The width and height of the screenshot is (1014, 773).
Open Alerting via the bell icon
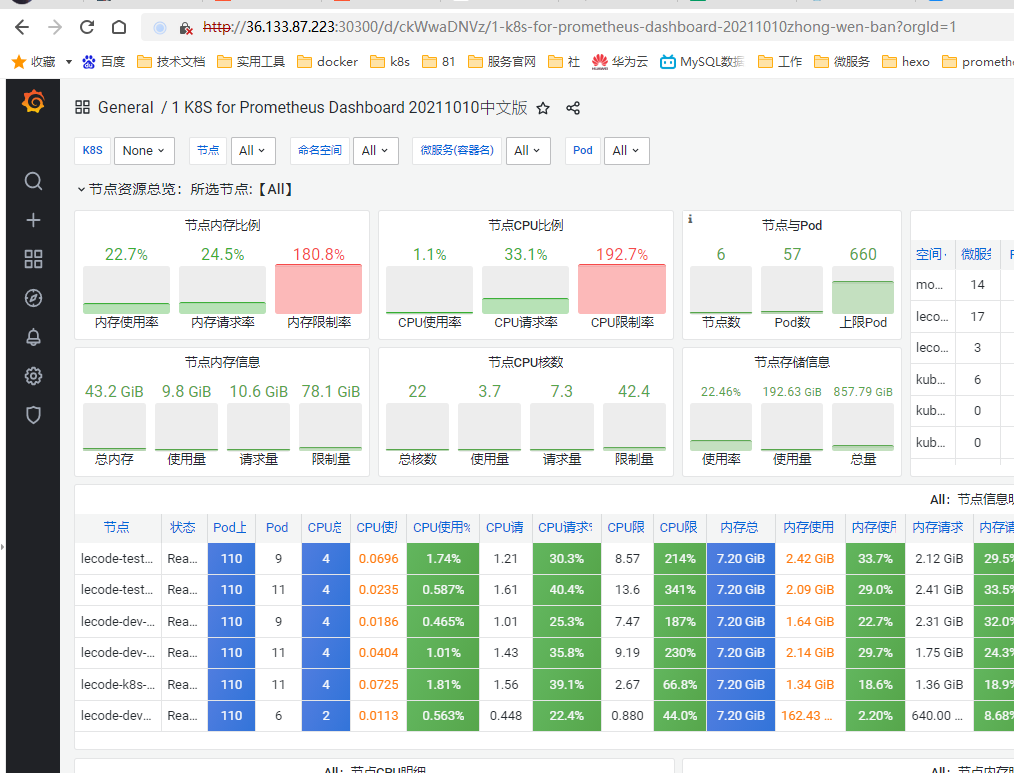pyautogui.click(x=33, y=337)
